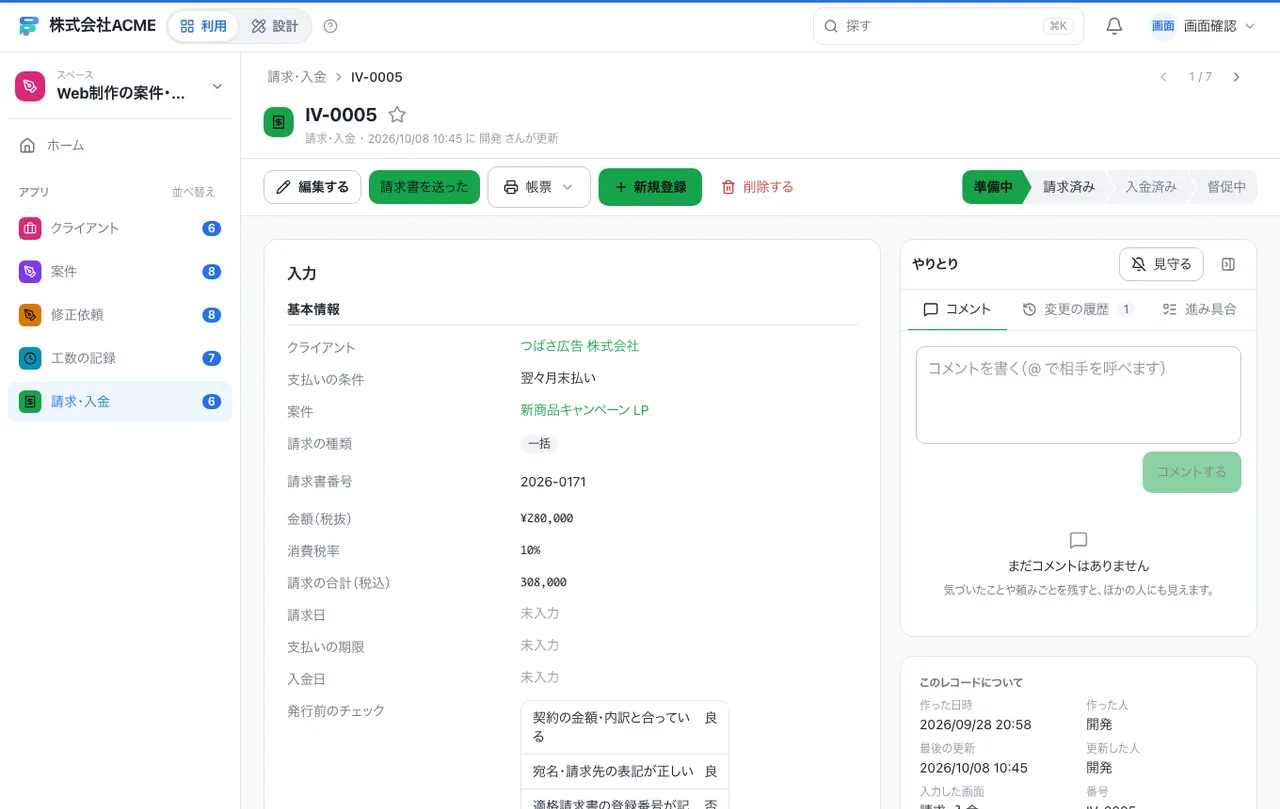1280x809 pixels.
Task: Click 並べ替え in the sidebar
Action: [194, 192]
